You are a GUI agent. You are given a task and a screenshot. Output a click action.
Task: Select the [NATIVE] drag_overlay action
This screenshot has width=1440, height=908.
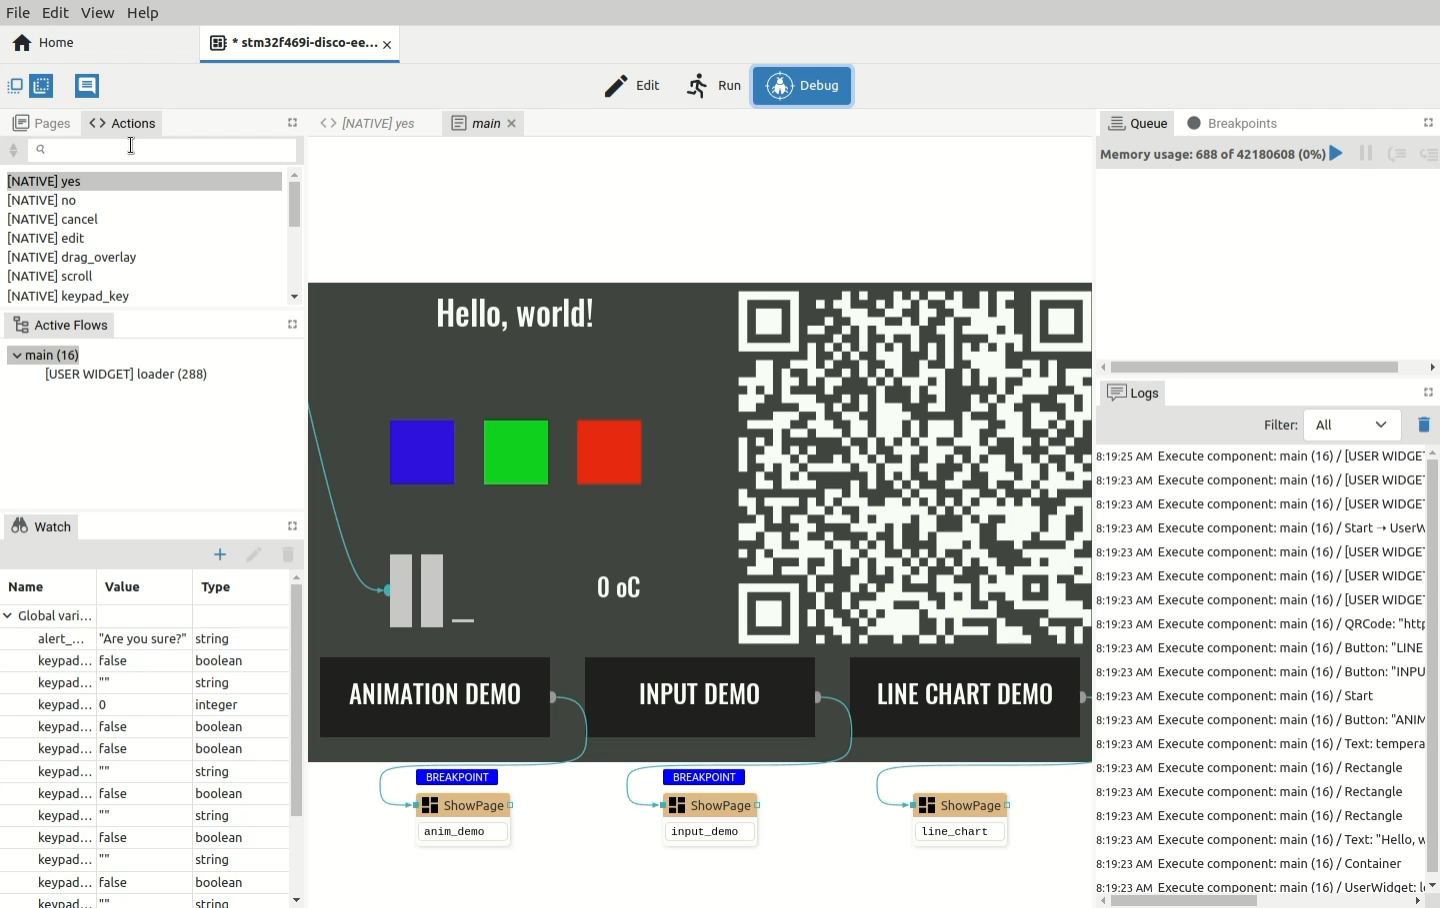(x=144, y=257)
